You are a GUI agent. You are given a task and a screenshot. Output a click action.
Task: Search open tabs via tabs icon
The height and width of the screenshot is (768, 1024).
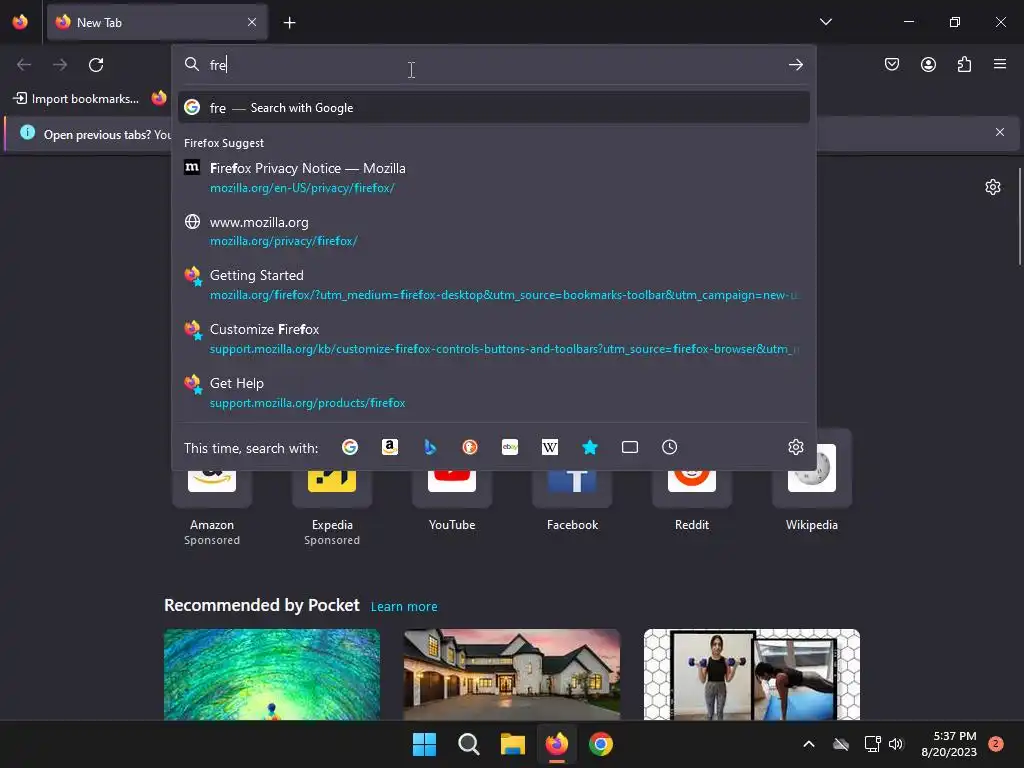[630, 447]
